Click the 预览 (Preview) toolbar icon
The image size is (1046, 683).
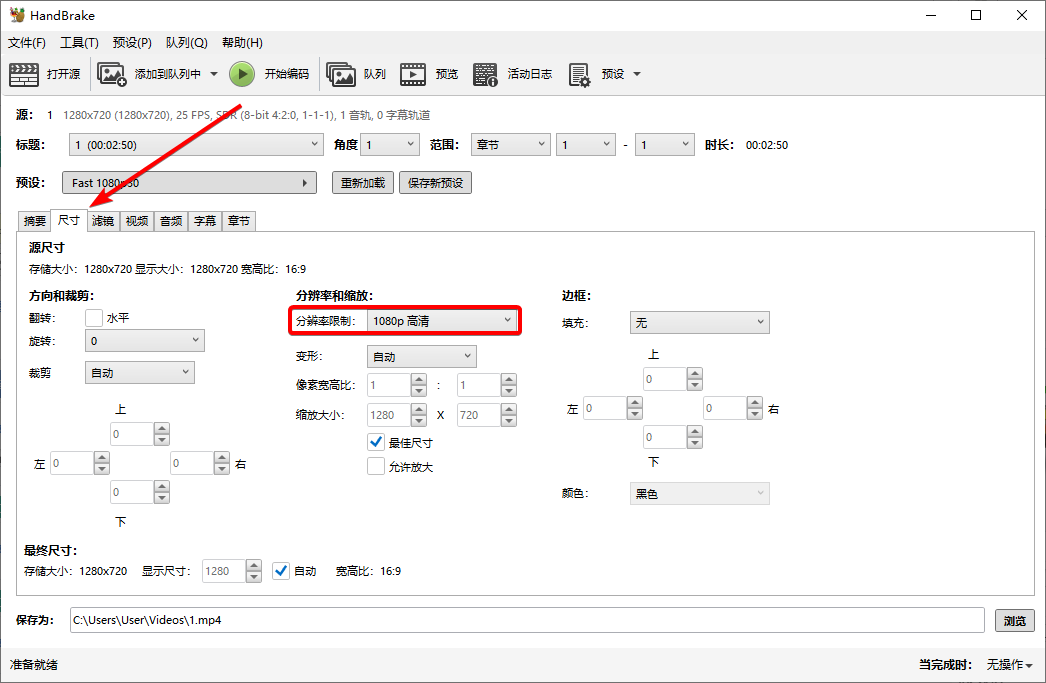pos(414,73)
